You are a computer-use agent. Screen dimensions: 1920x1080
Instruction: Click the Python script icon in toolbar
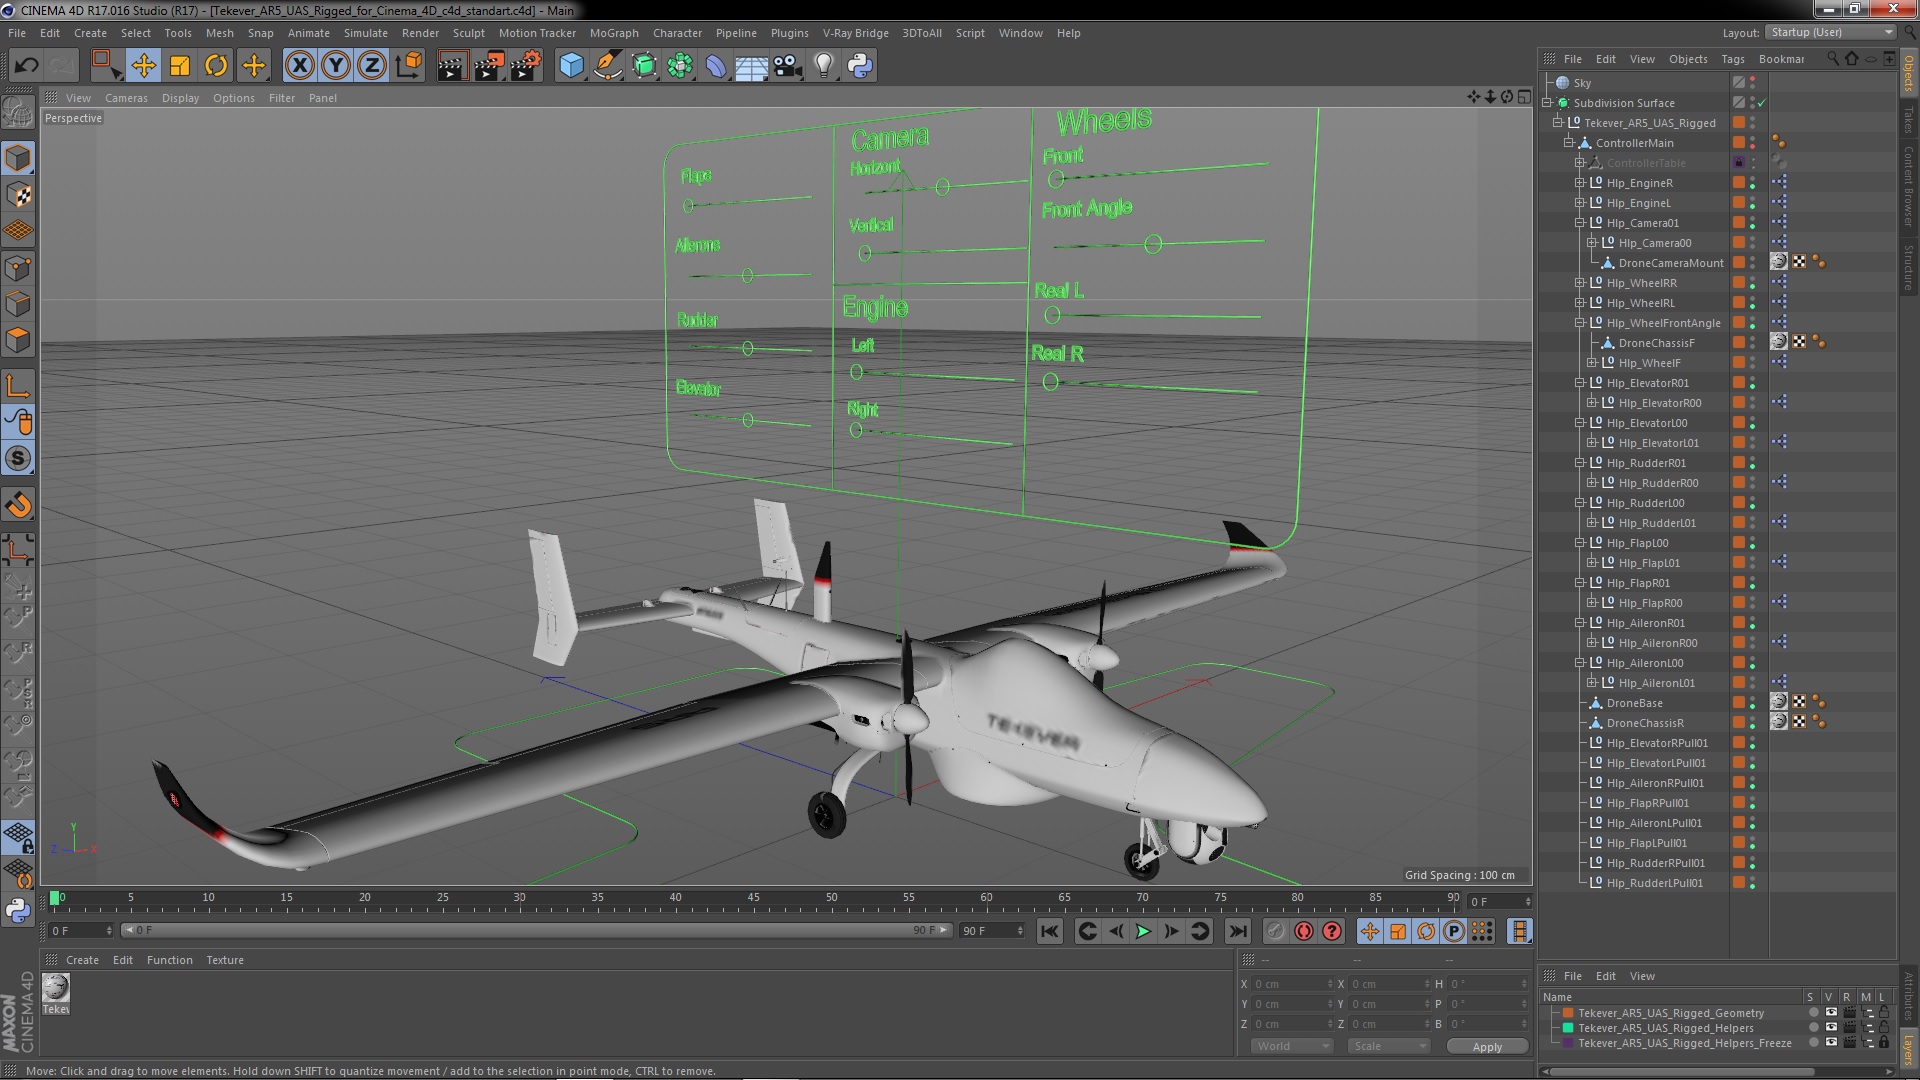860,66
